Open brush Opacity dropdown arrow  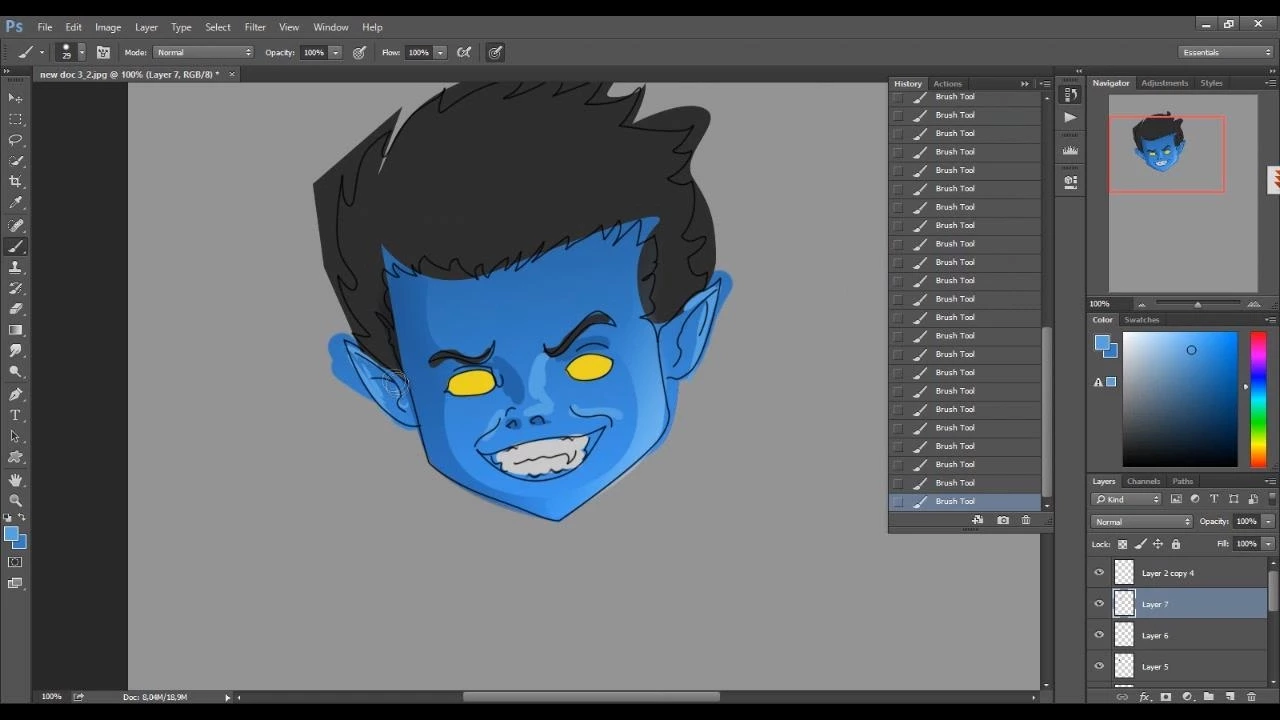pyautogui.click(x=336, y=52)
